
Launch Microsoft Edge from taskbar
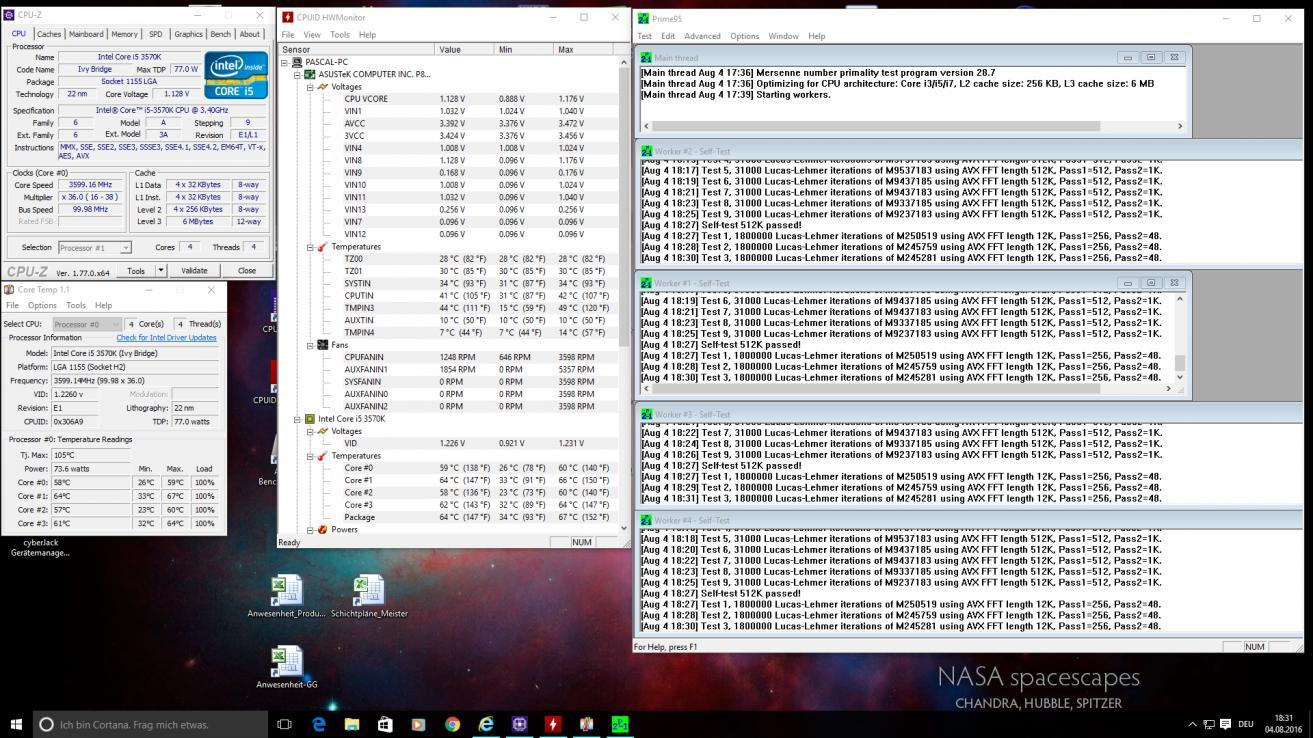pyautogui.click(x=318, y=724)
